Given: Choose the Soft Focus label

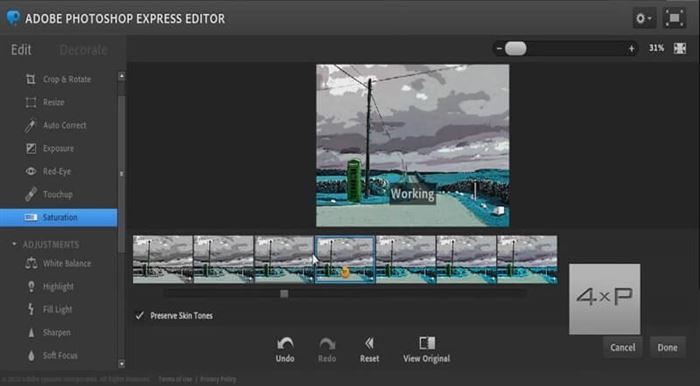Looking at the screenshot, I should [x=60, y=356].
